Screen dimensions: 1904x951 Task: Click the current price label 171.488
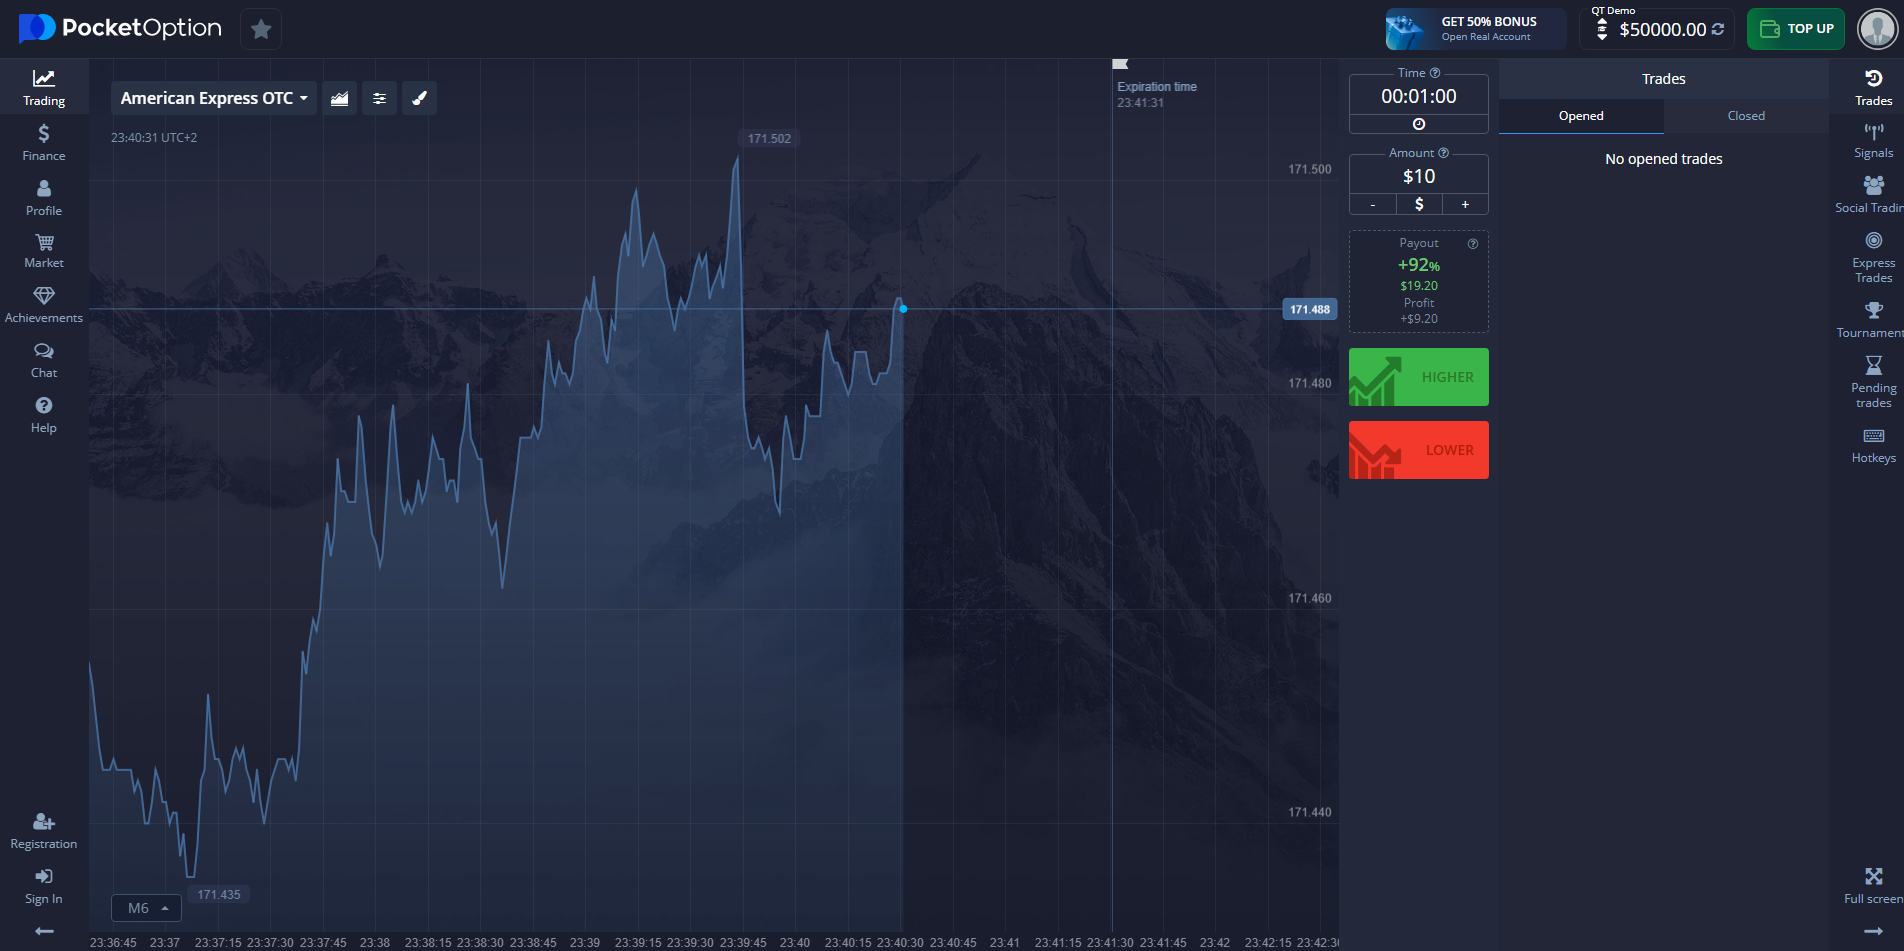click(1310, 309)
